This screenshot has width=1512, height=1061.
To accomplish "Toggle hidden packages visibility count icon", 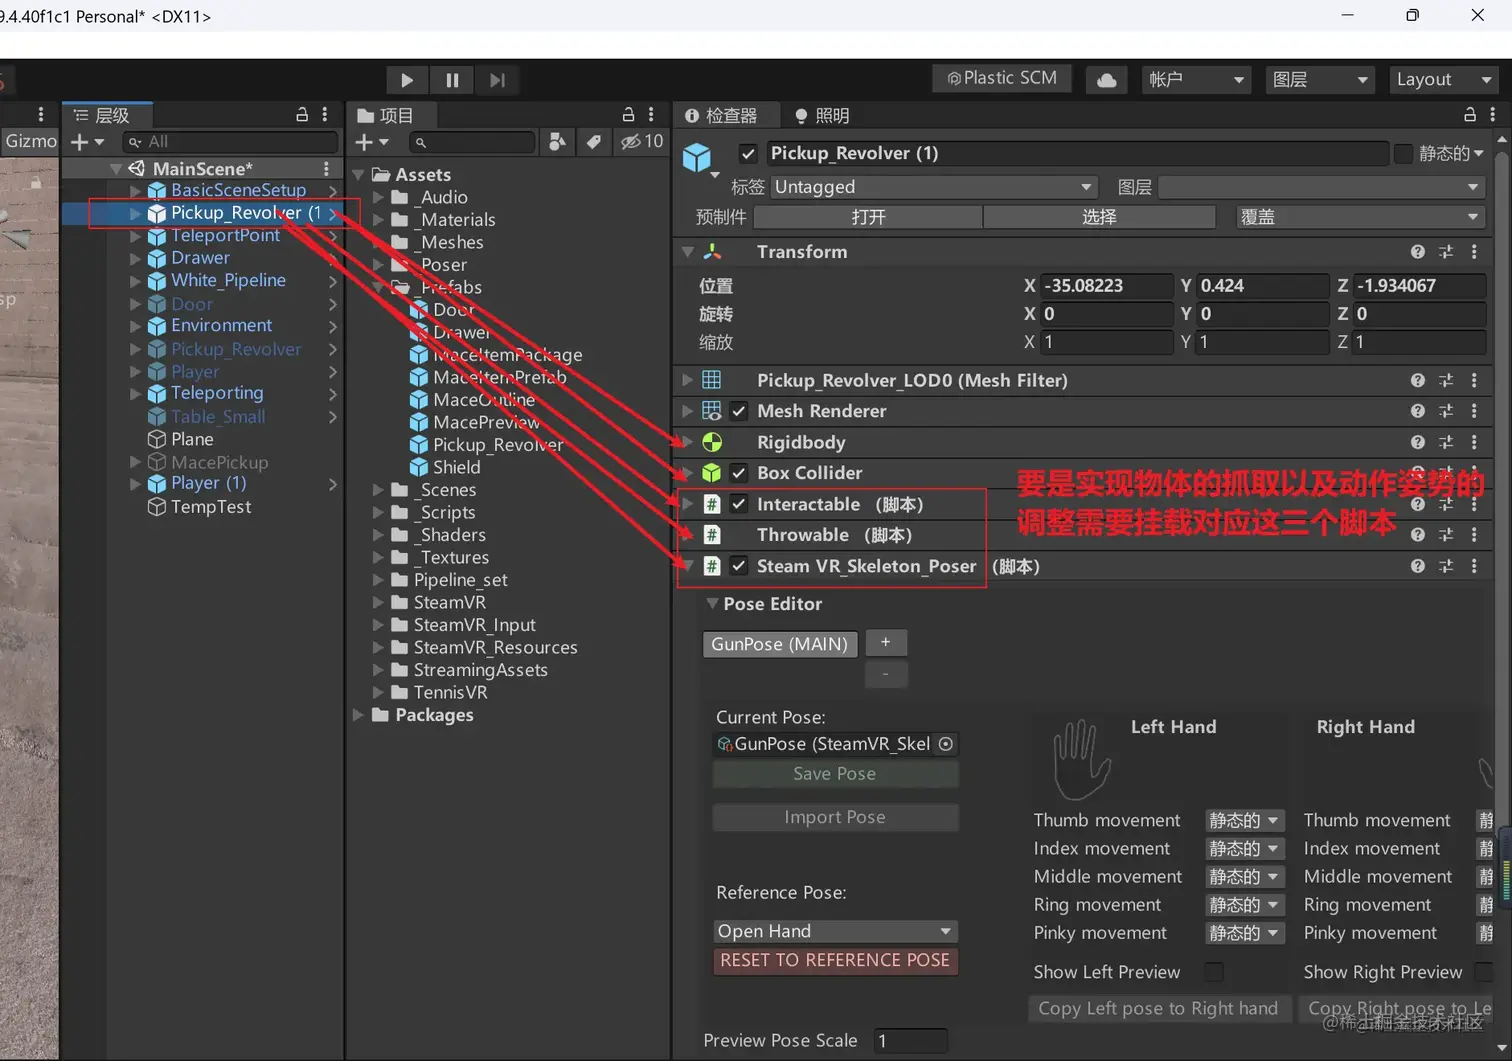I will tap(642, 142).
